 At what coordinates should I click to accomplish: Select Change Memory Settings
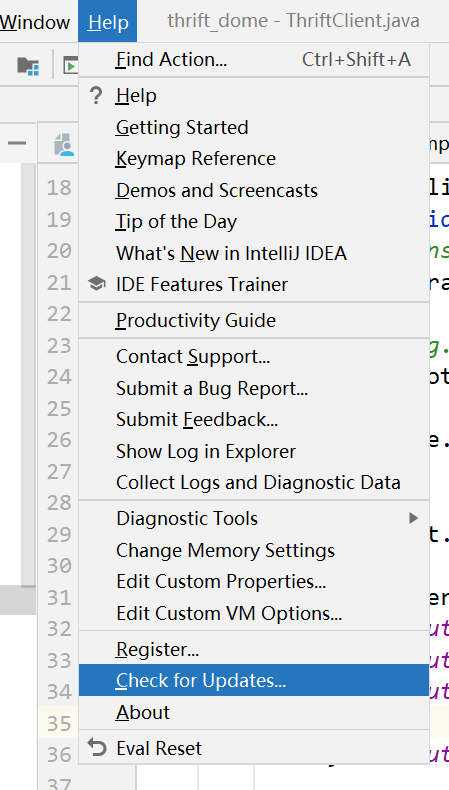tap(254, 550)
